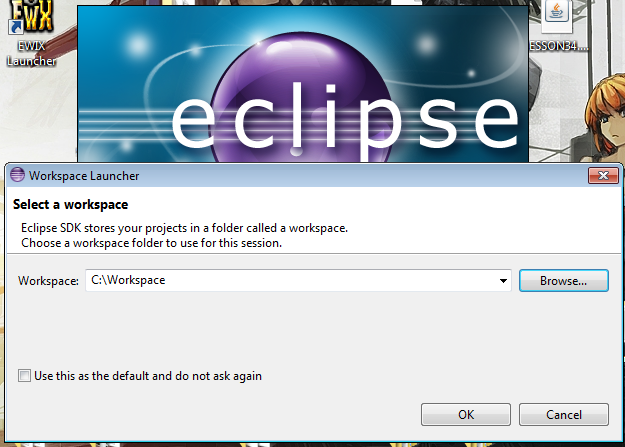Click the 'Select a workspace' heading
Viewport: 625px width, 447px height.
71,205
